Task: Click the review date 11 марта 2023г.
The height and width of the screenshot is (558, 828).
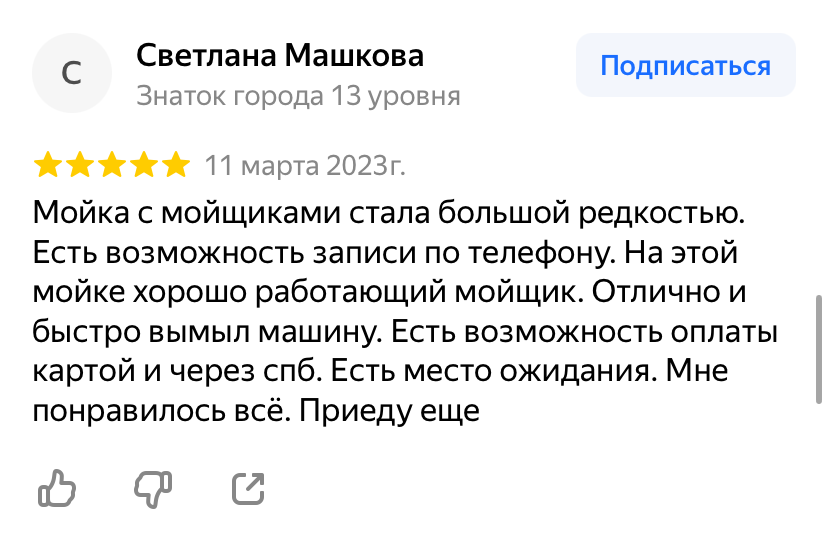Action: pyautogui.click(x=305, y=164)
